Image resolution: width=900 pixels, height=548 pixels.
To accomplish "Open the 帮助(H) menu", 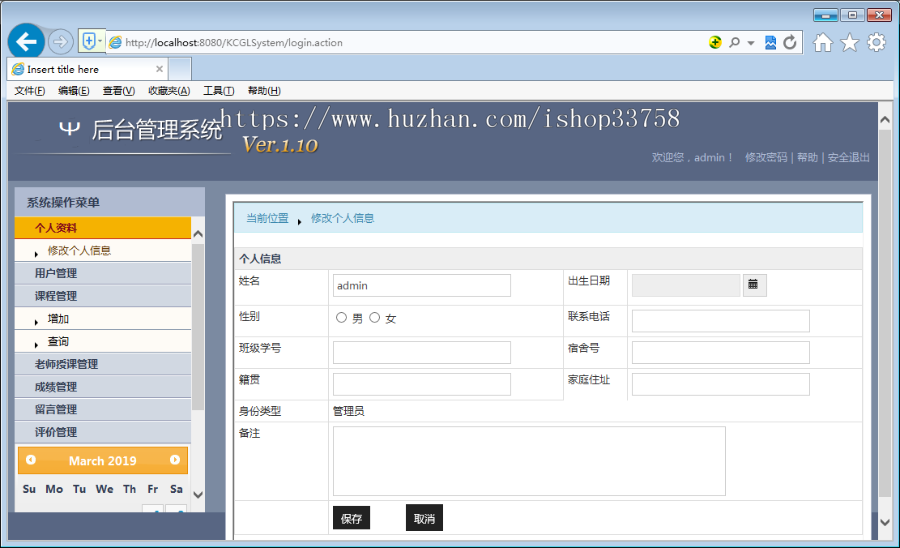I will (x=264, y=91).
